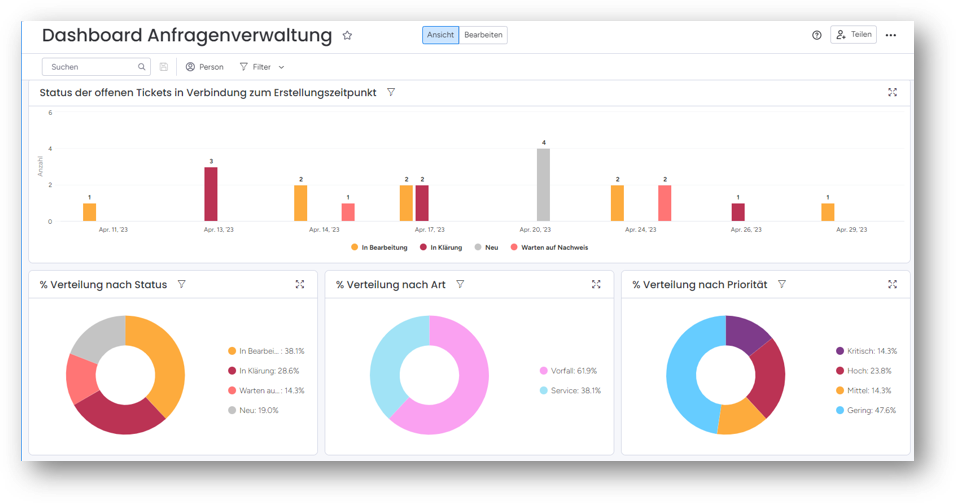Toggle Warten auf Nachweis series in legend

(549, 248)
